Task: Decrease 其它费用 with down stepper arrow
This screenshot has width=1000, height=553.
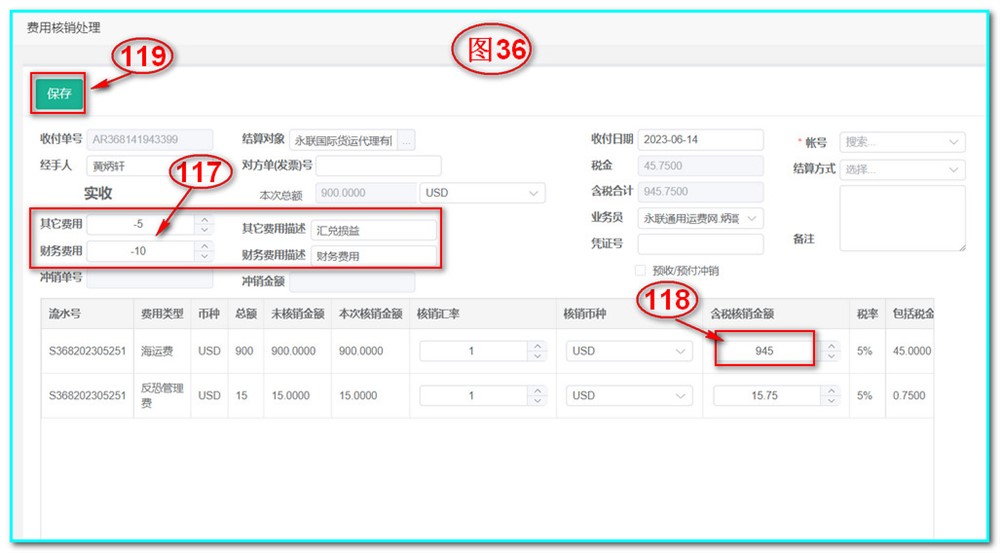Action: 204,230
